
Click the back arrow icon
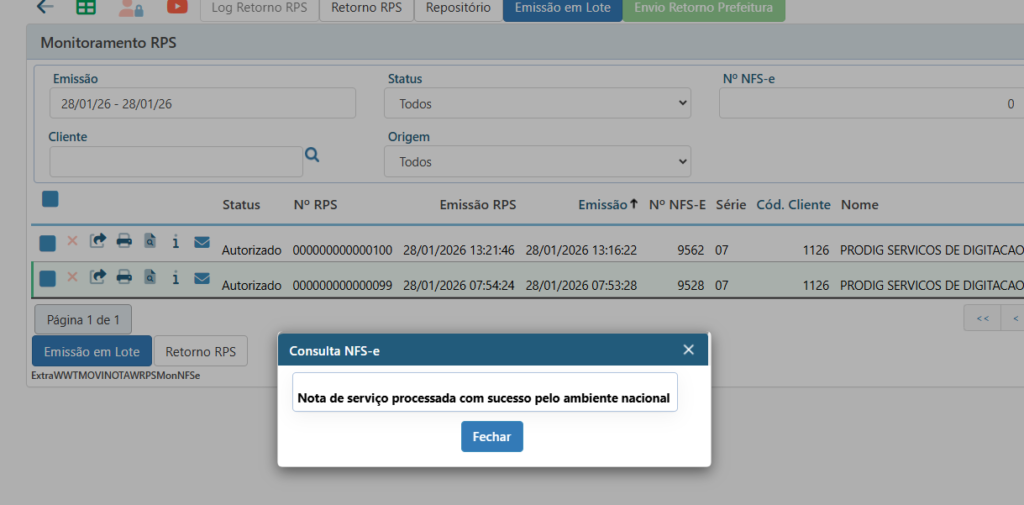(45, 7)
